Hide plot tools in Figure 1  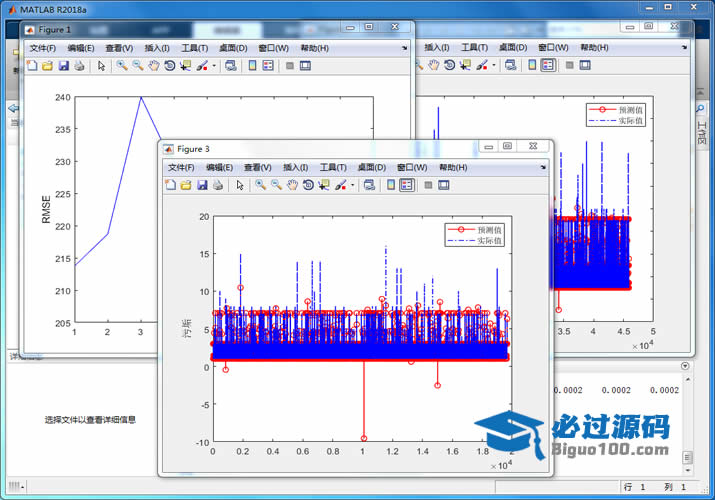tap(290, 66)
